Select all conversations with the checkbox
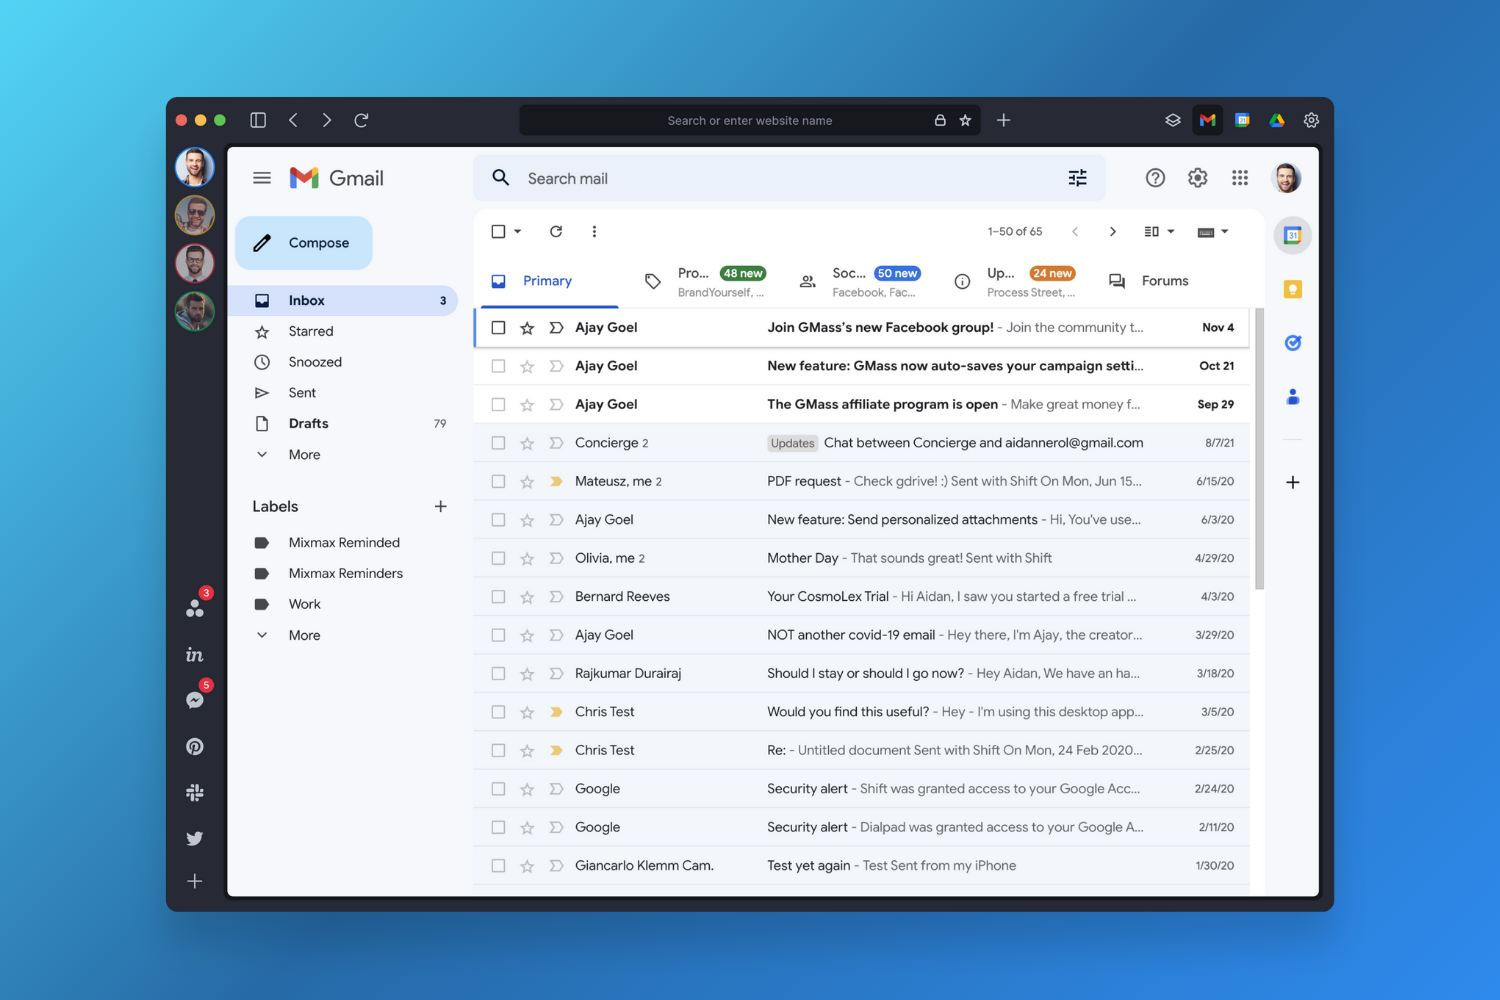The image size is (1500, 1000). (498, 231)
